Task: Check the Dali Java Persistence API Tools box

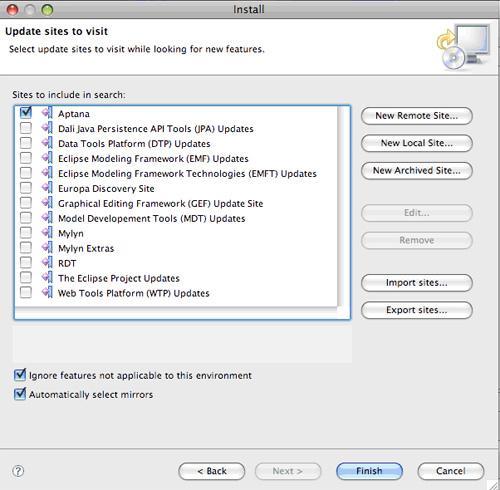Action: [x=26, y=128]
